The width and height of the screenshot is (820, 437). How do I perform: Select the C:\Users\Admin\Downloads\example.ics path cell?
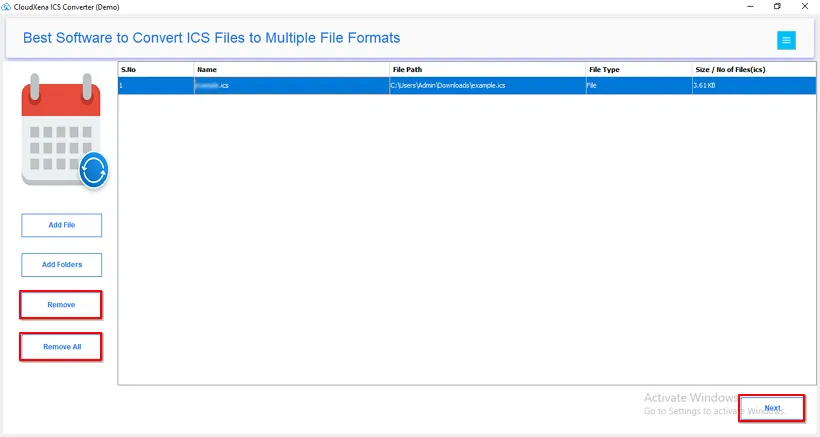click(x=488, y=86)
